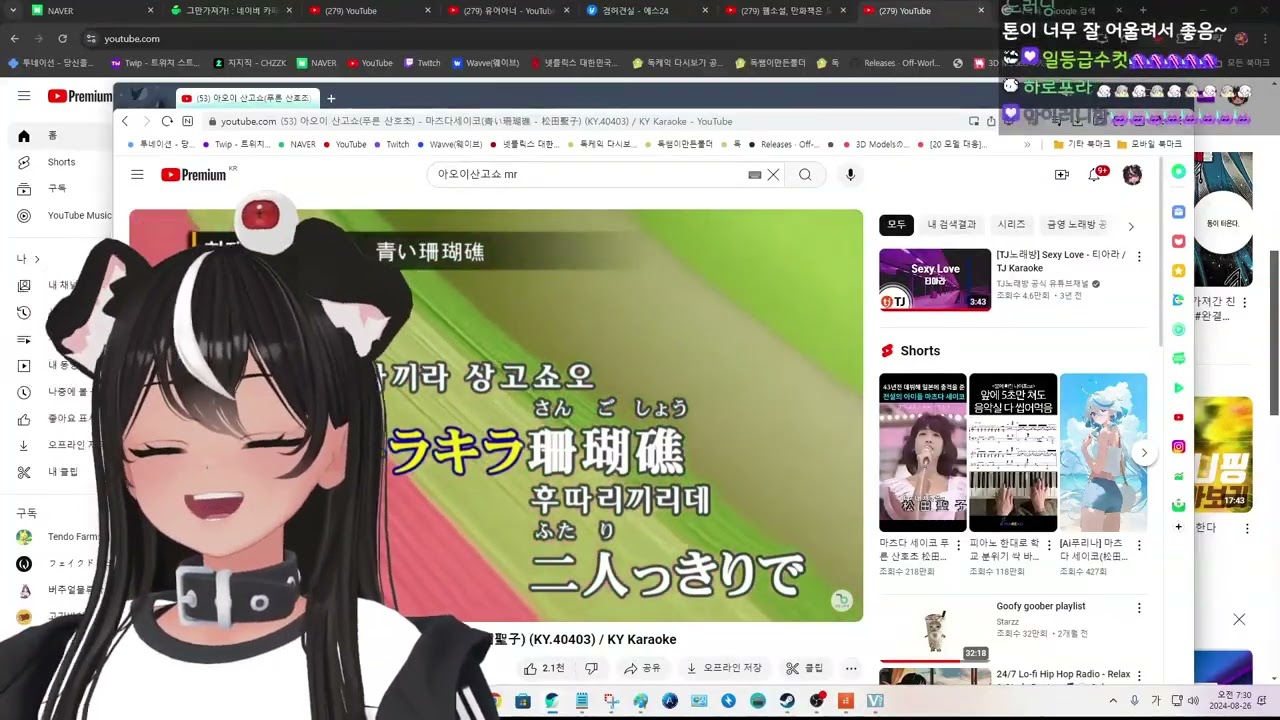Add a sidebar app with plus icon

click(x=1179, y=526)
